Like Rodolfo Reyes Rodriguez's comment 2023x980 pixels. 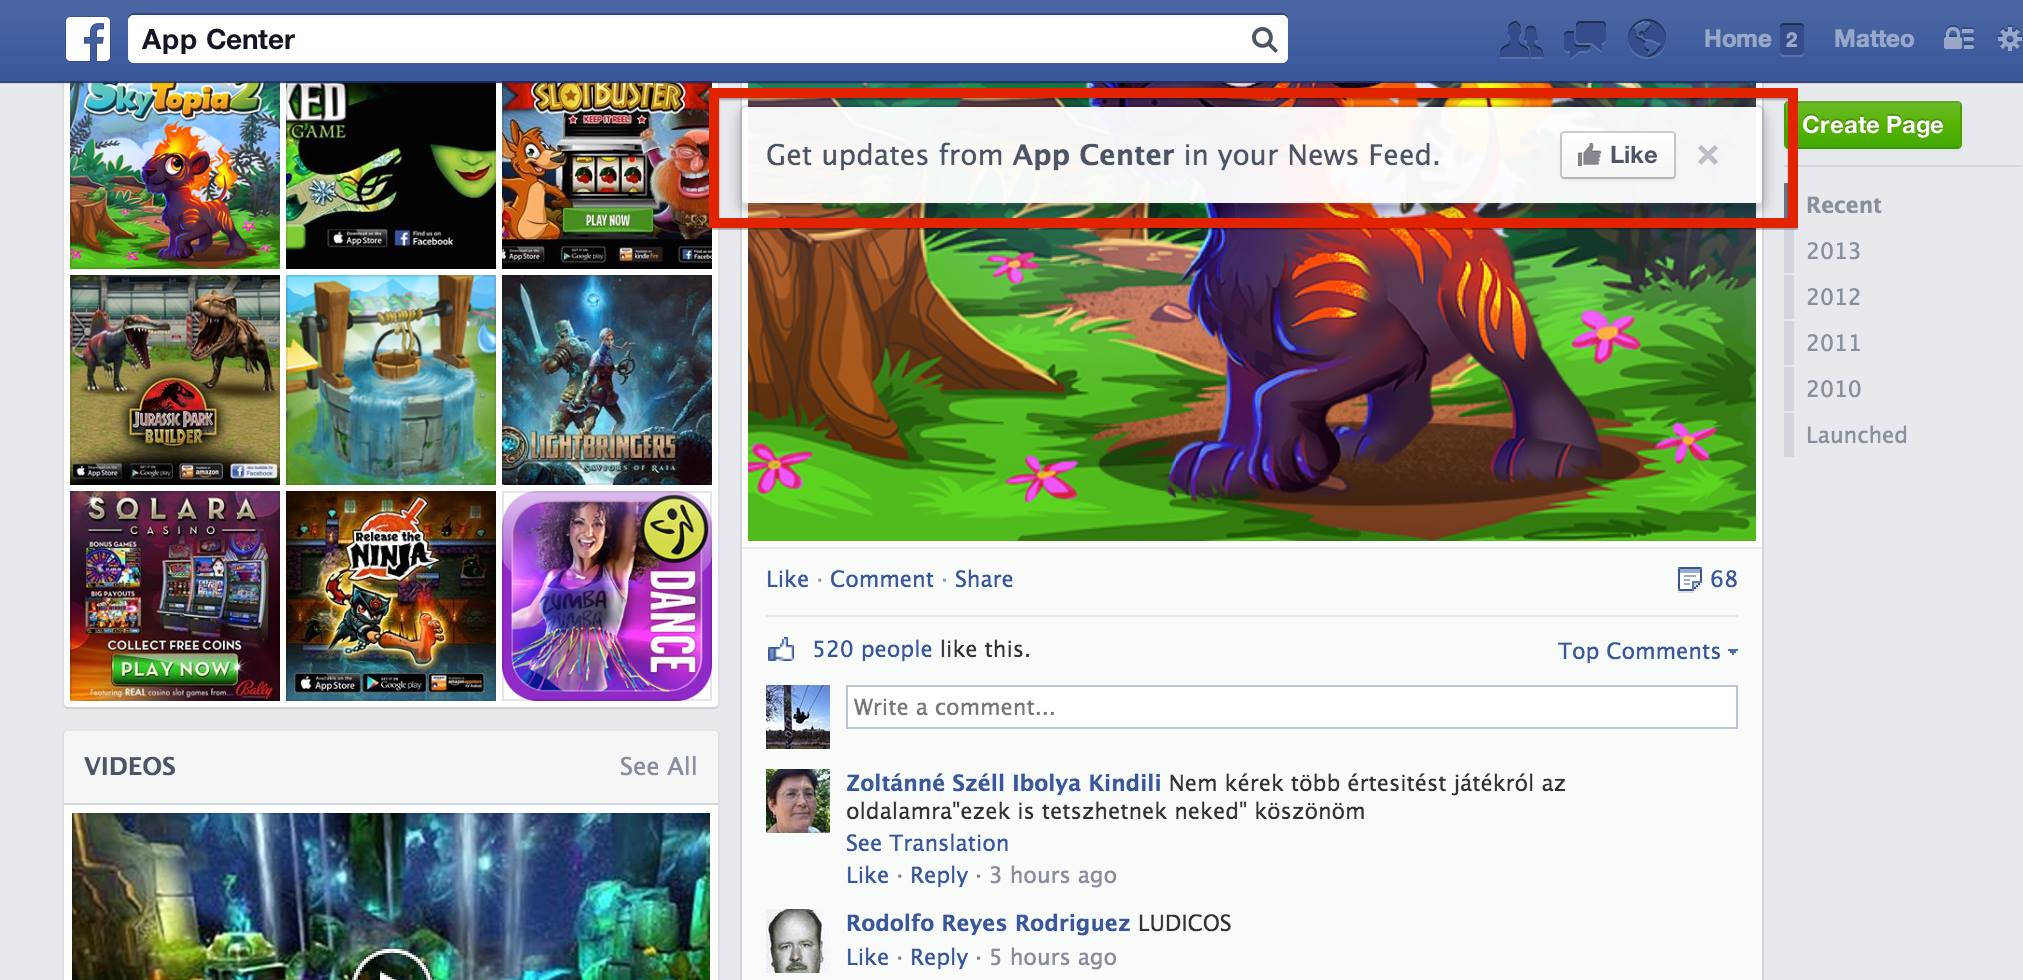867,957
